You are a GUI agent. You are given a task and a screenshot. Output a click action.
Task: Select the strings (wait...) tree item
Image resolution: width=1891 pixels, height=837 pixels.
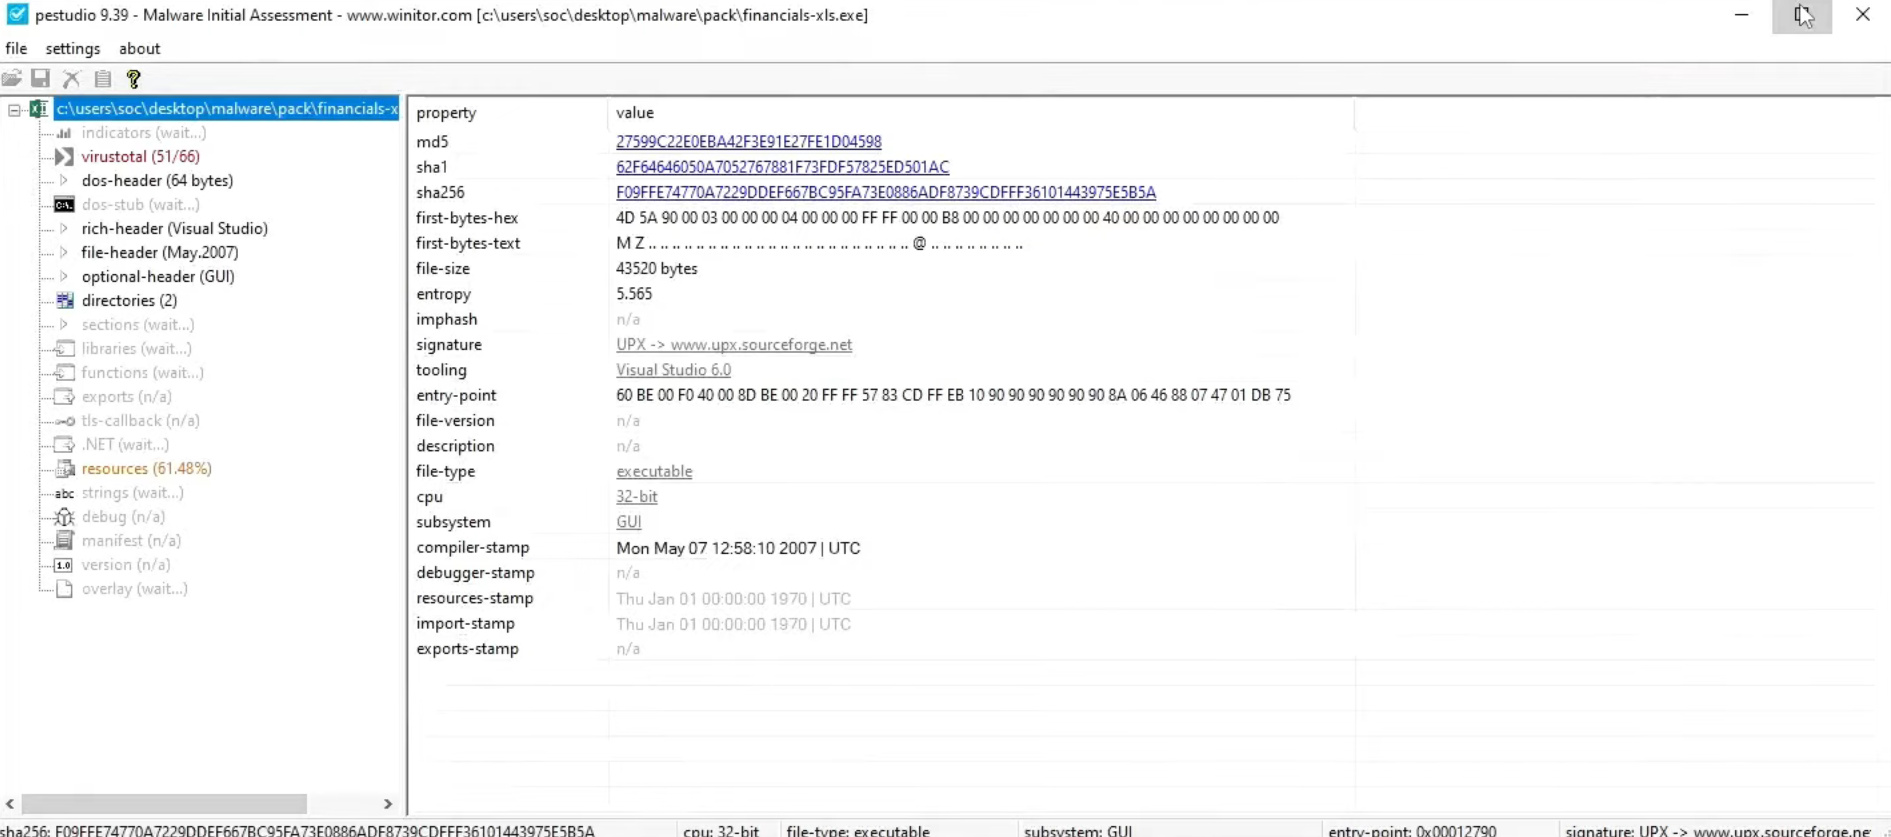pyautogui.click(x=132, y=492)
